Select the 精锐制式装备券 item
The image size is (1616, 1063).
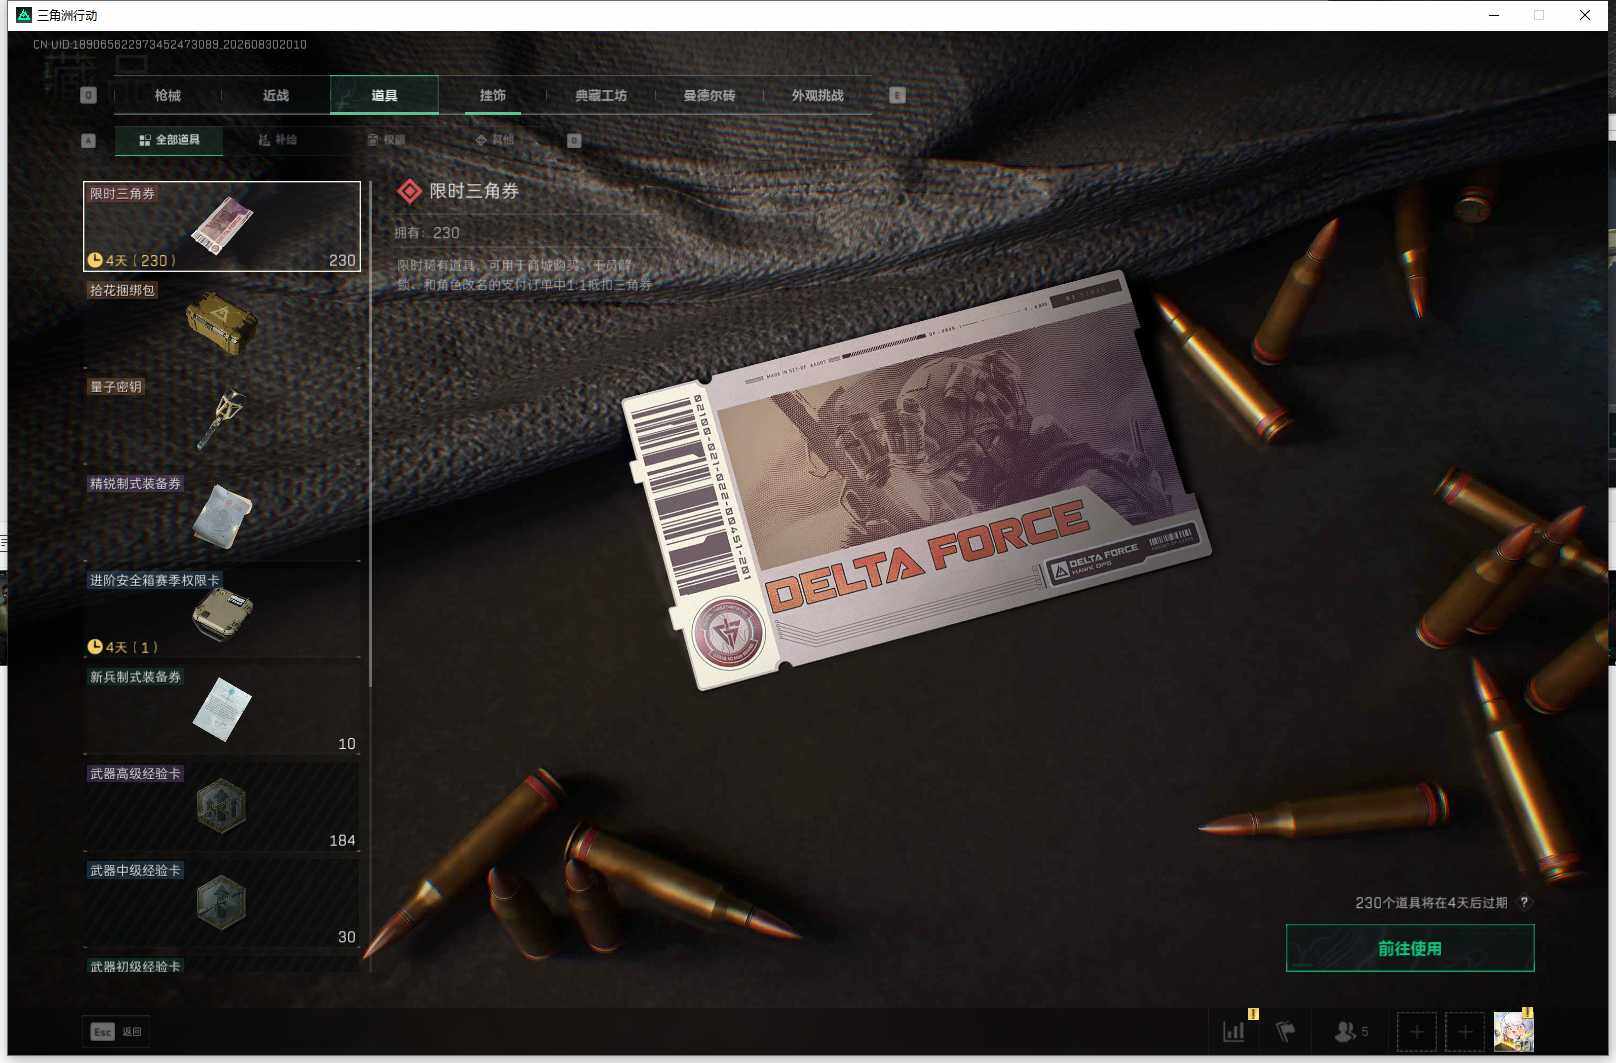click(222, 516)
